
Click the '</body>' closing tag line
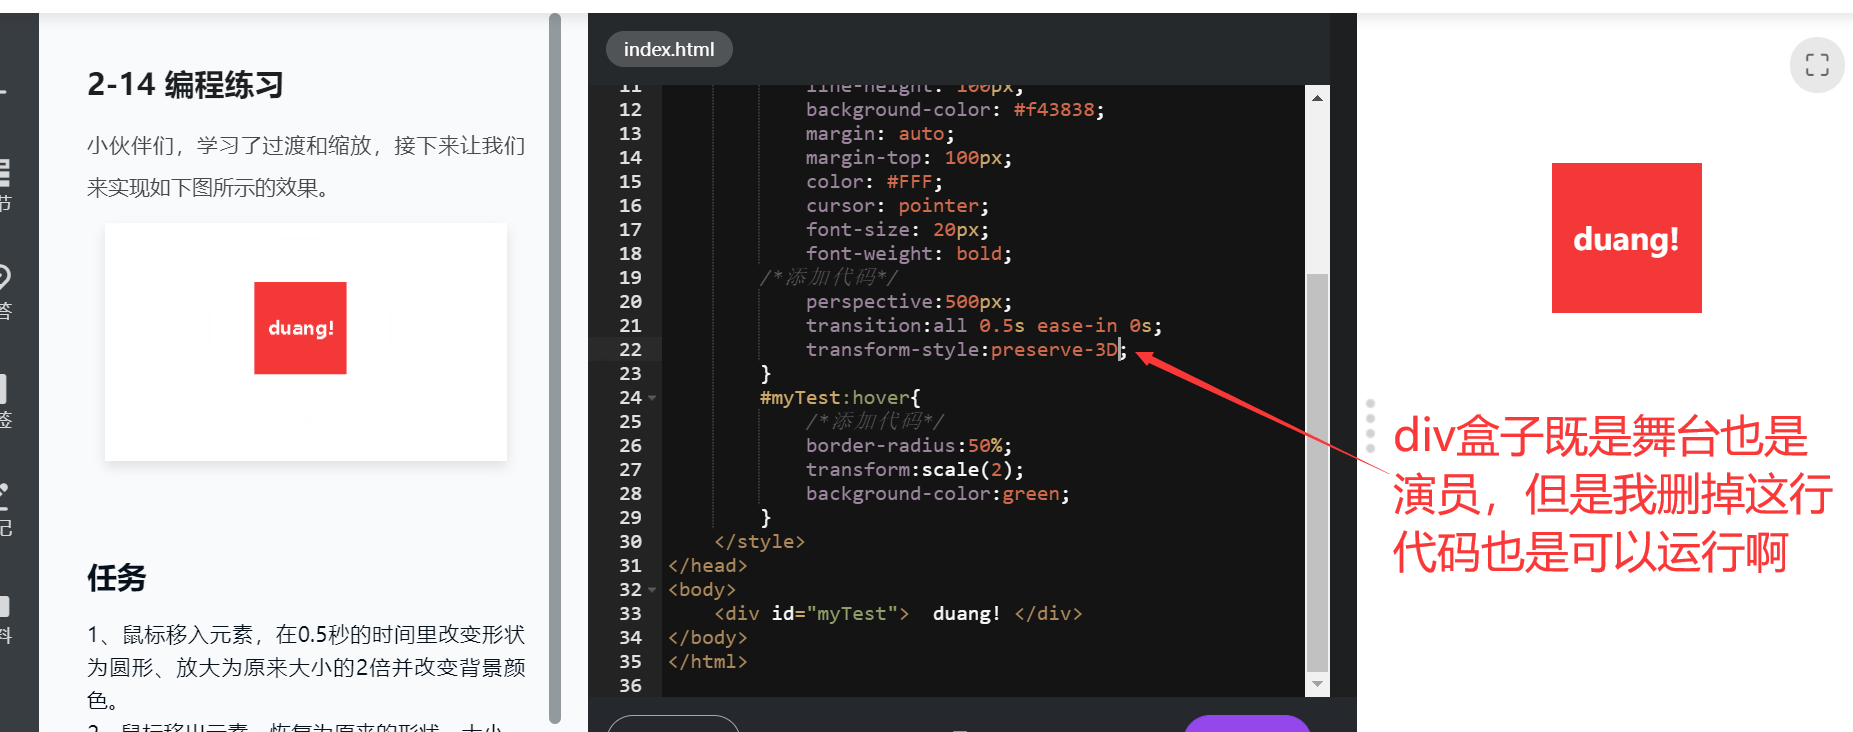click(x=708, y=638)
